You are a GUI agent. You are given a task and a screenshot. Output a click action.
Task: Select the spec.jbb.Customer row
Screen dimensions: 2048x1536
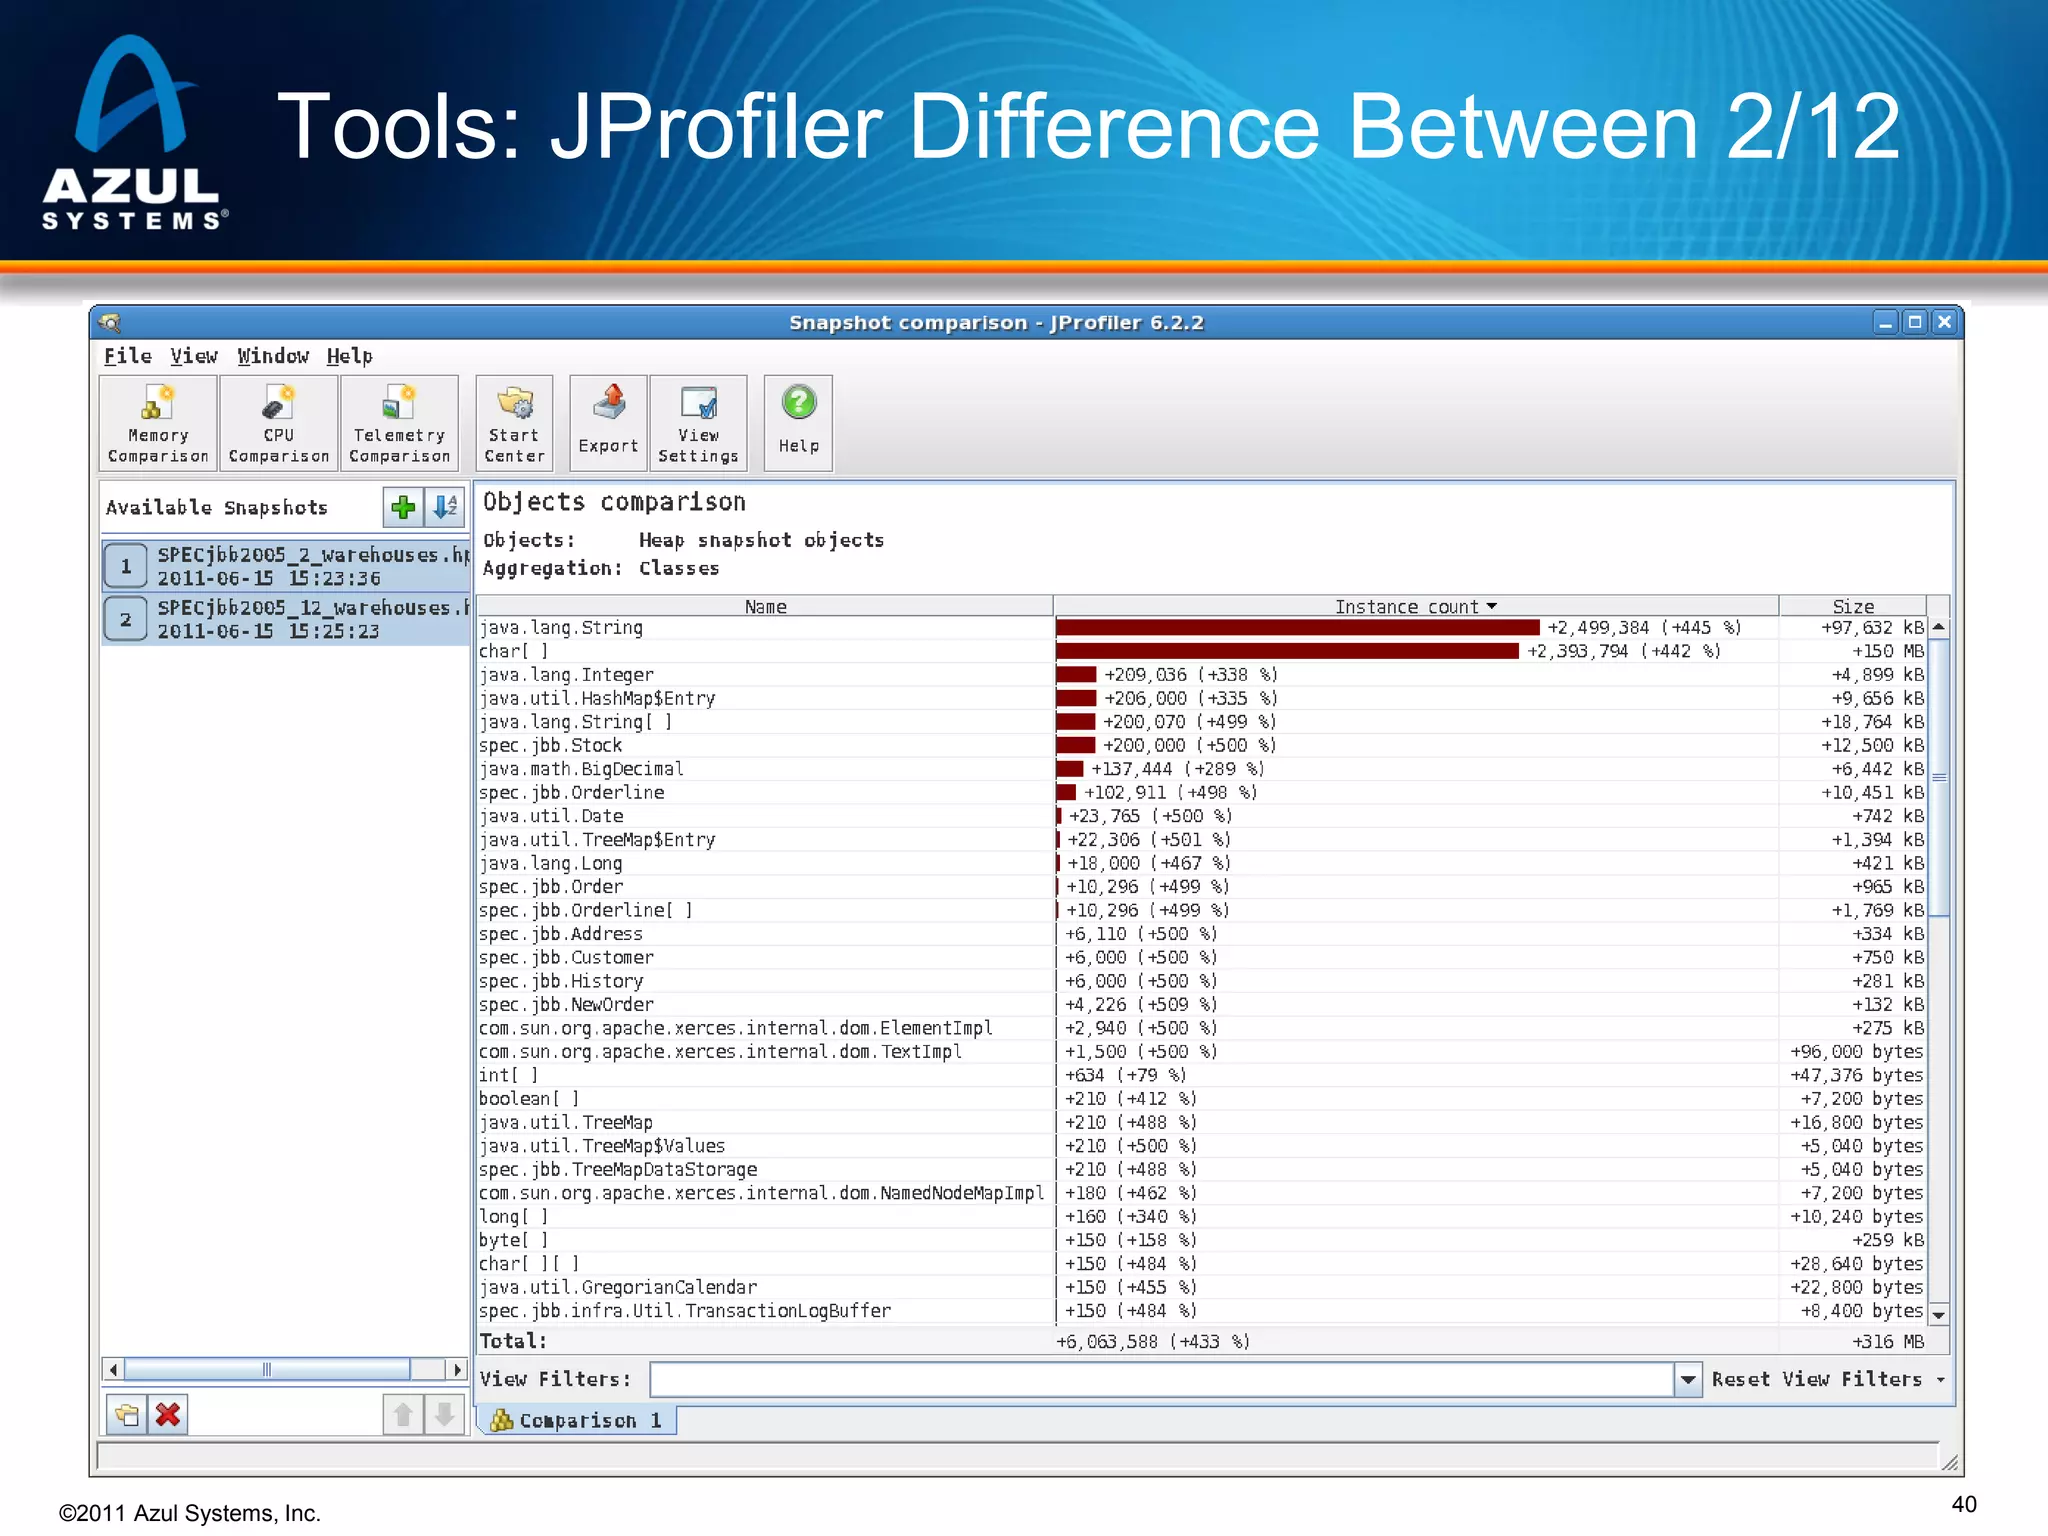coord(1201,957)
